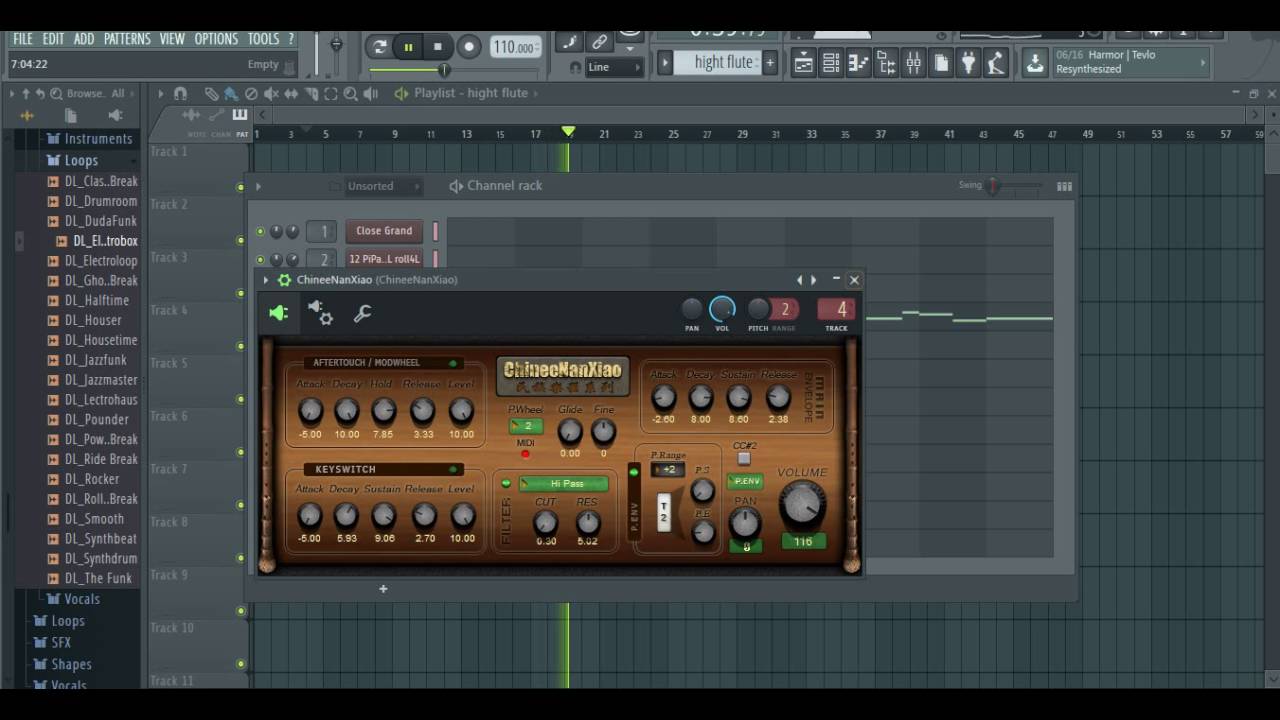1280x720 pixels.
Task: Pause playback with the pause button
Action: (408, 46)
